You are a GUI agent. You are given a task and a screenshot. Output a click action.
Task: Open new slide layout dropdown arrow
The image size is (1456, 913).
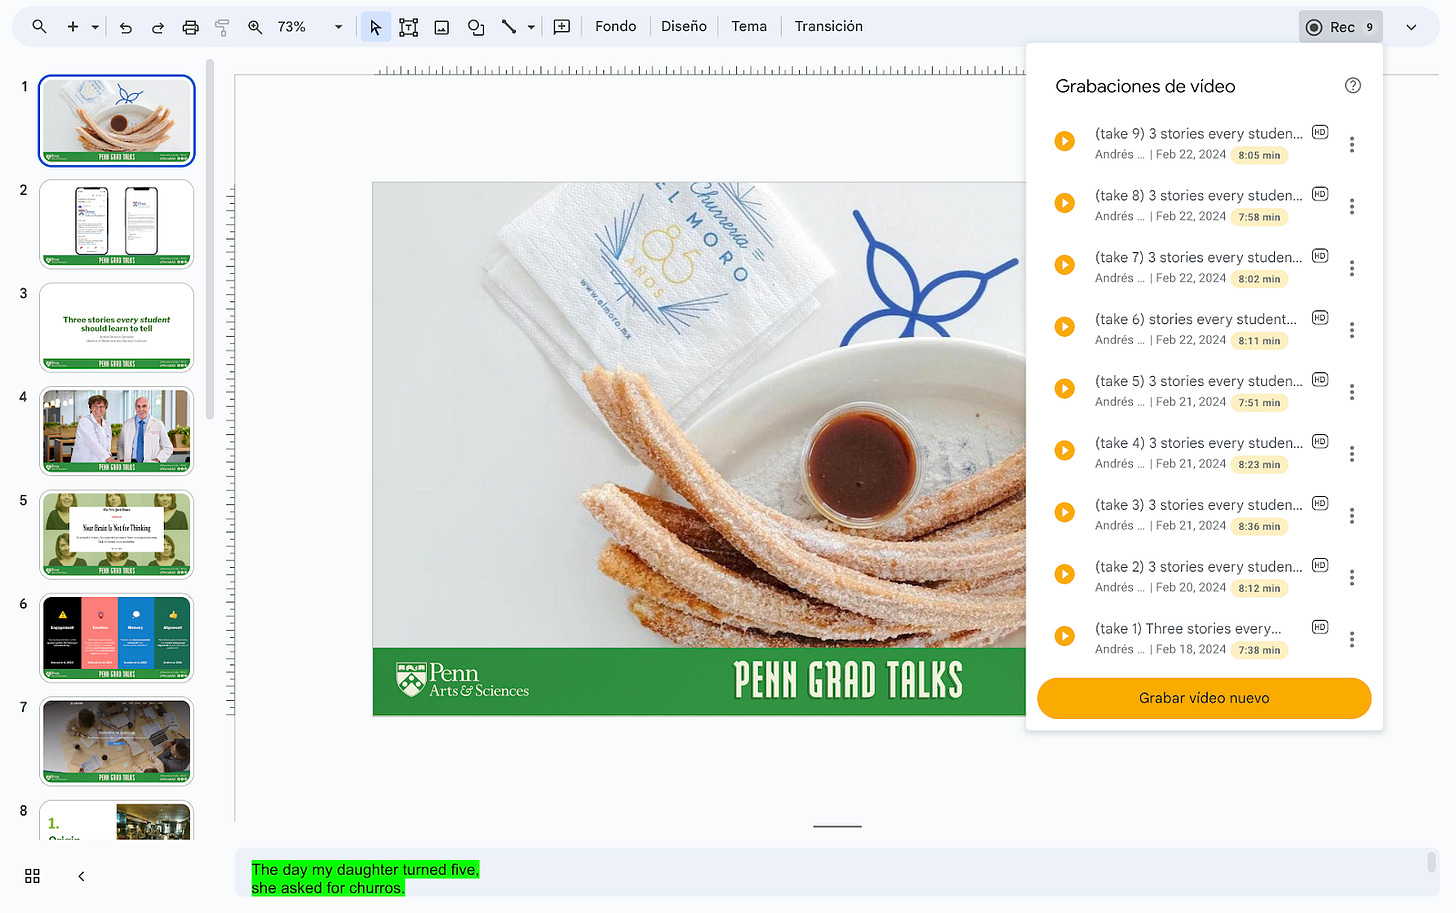coord(95,27)
